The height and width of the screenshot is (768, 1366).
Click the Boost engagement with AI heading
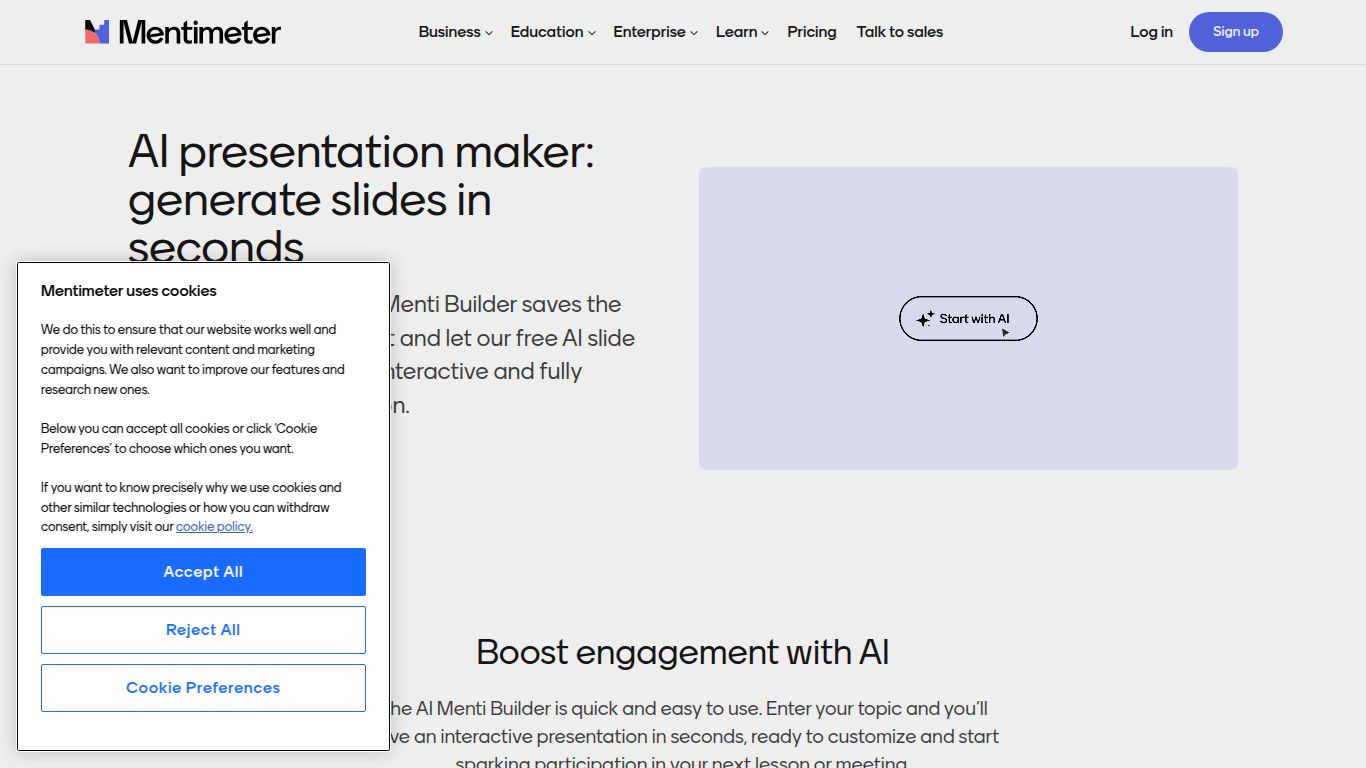[x=683, y=652]
